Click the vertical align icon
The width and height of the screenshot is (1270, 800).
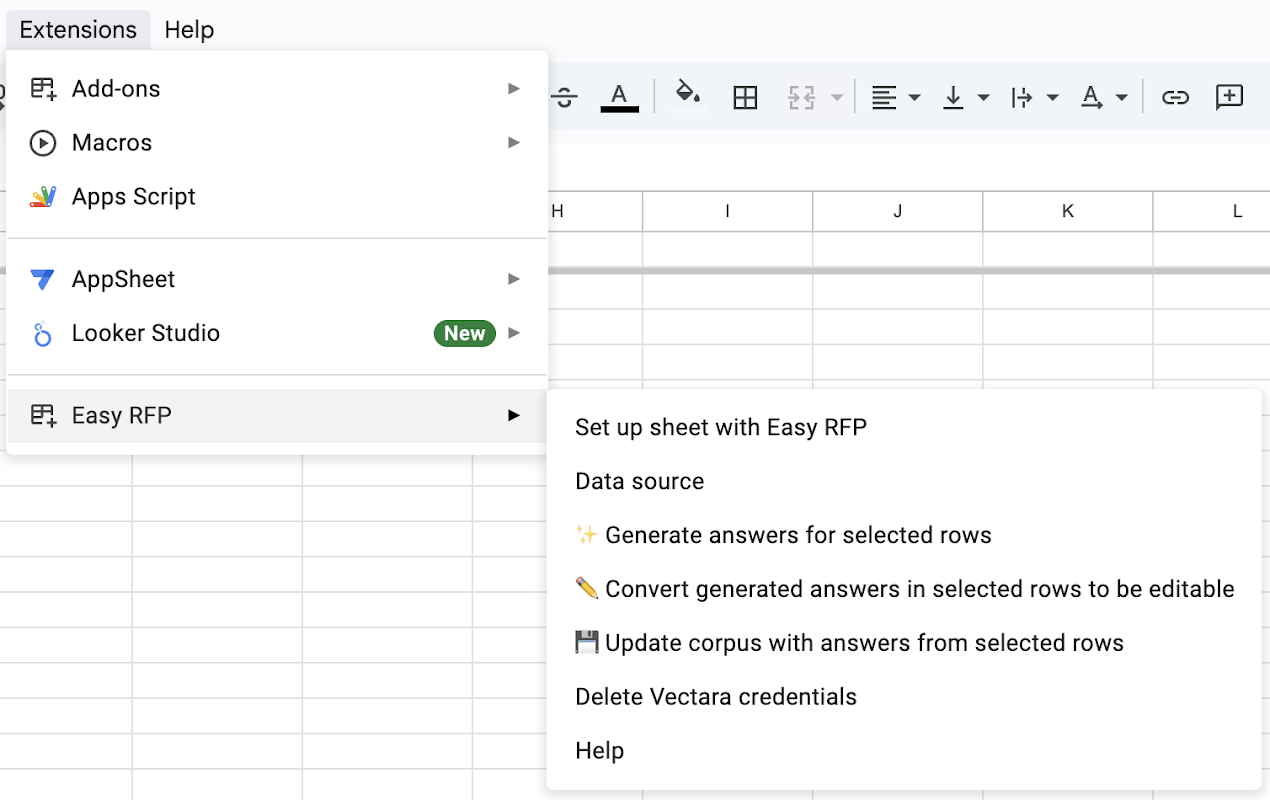point(953,97)
